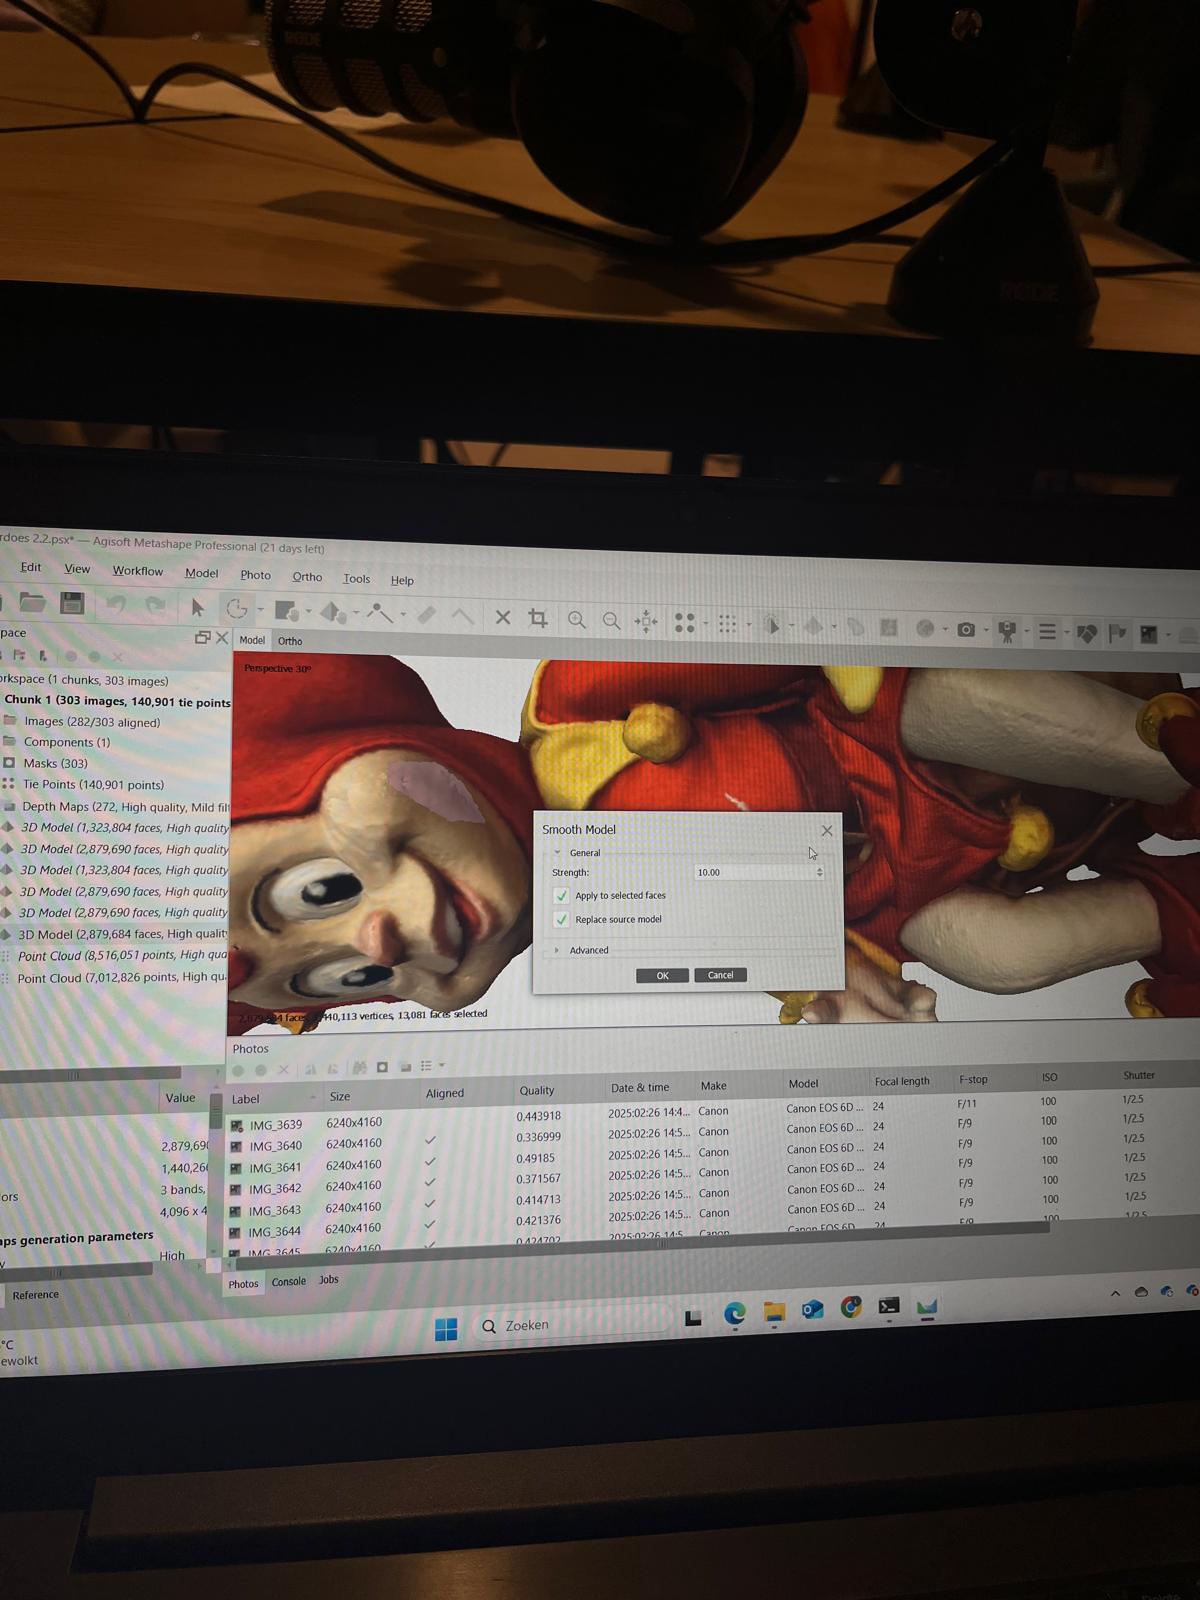Click the square mask icon in the Photos toolbar
This screenshot has height=1600, width=1200.
point(382,1068)
